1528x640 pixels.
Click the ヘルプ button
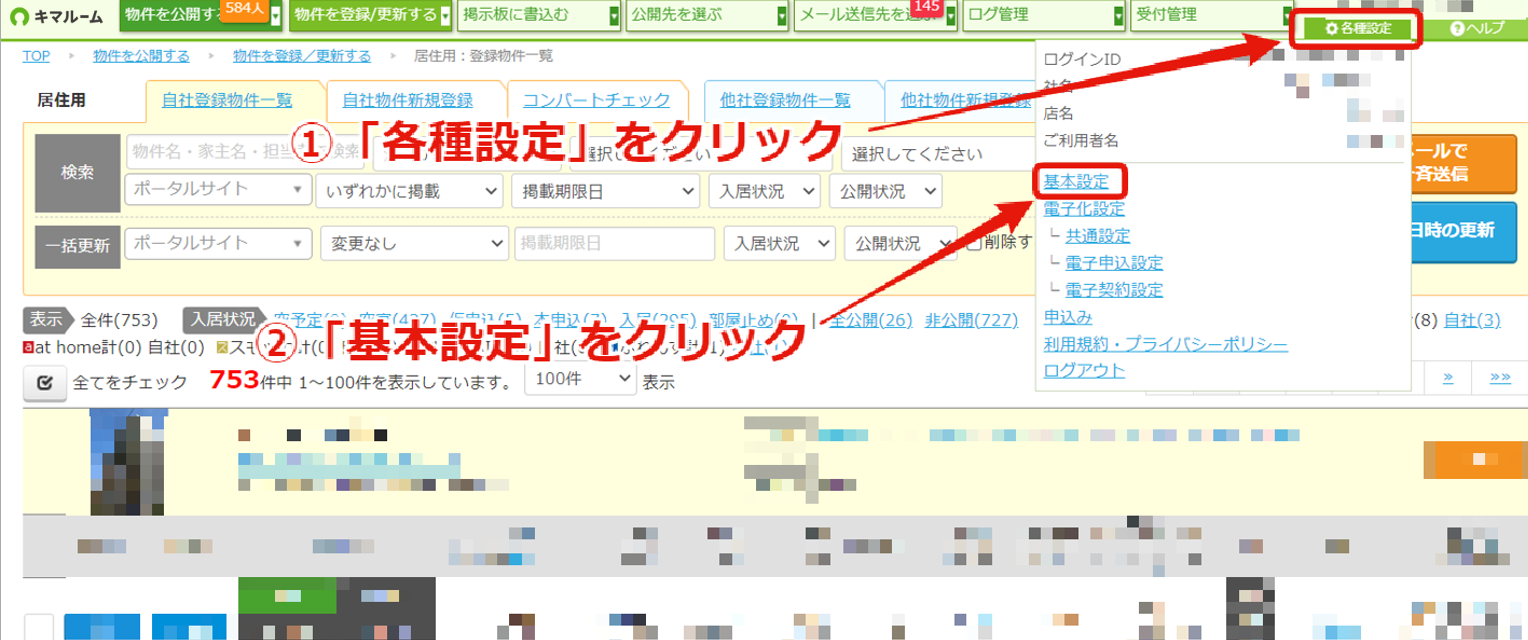tap(1476, 29)
